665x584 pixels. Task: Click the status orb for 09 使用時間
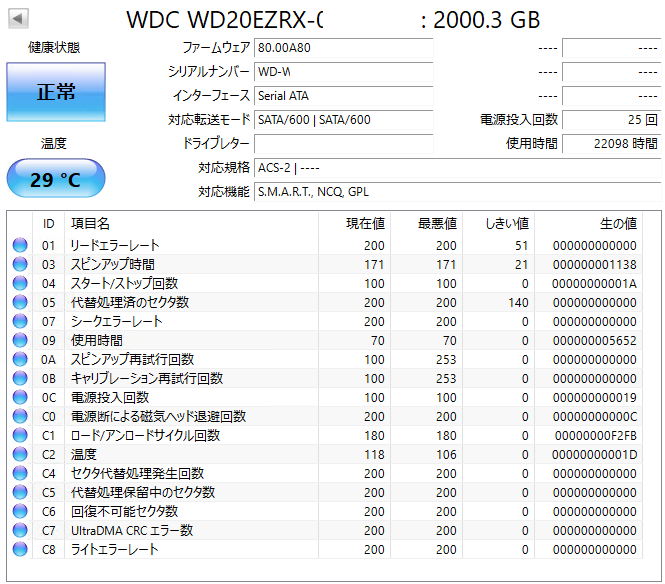[20, 340]
